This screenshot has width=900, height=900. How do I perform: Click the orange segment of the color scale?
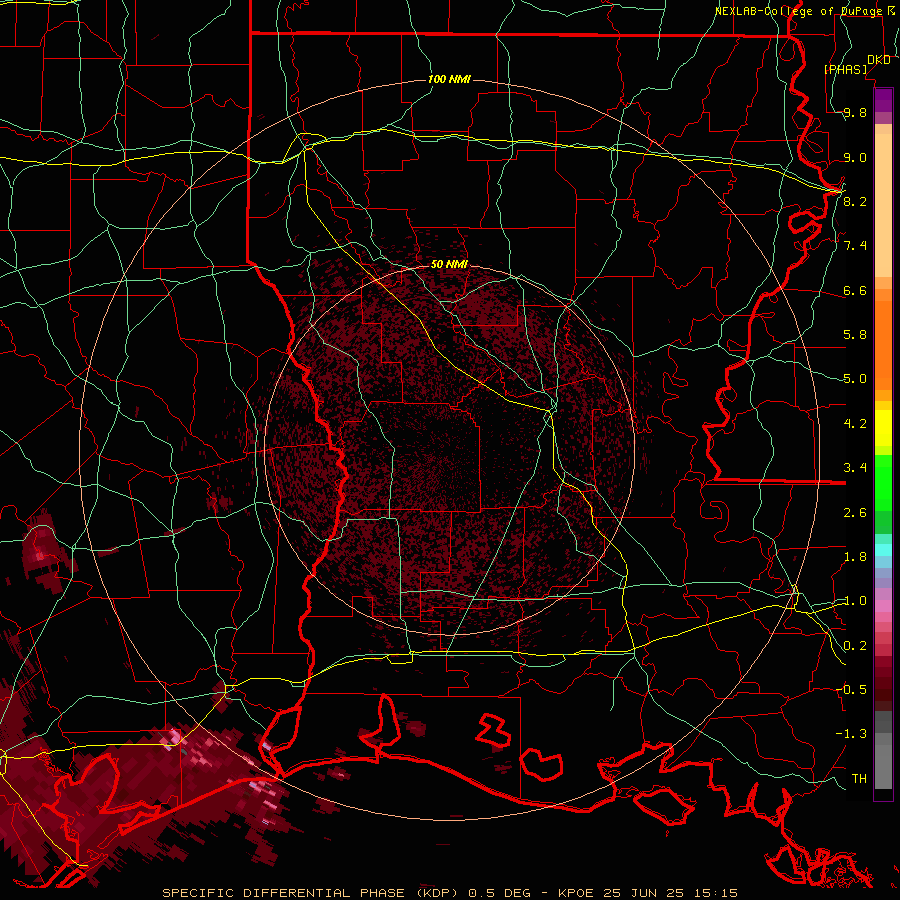883,344
